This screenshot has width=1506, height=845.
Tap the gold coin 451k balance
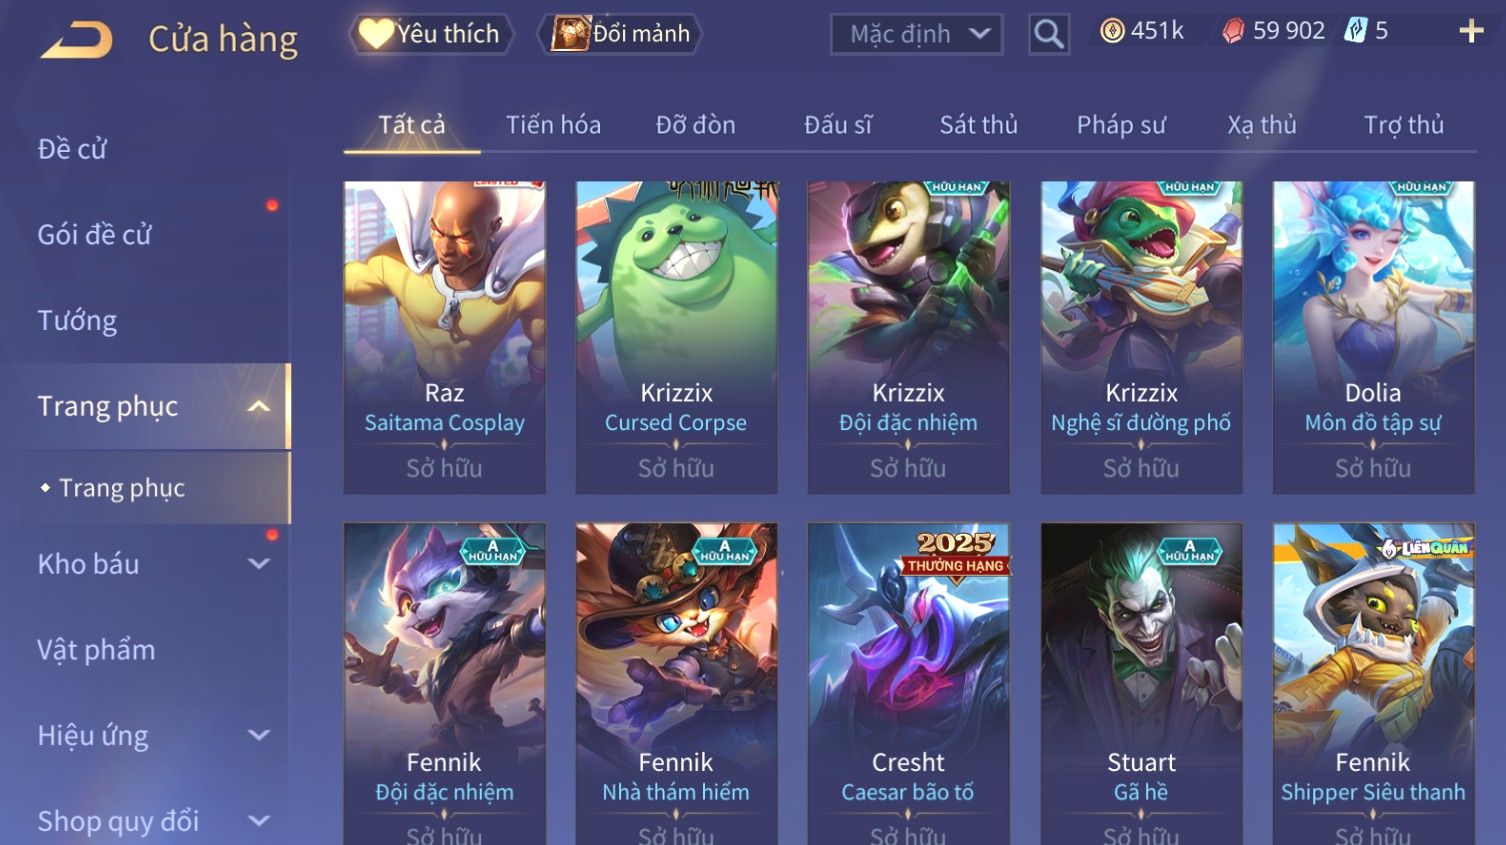coord(1142,31)
